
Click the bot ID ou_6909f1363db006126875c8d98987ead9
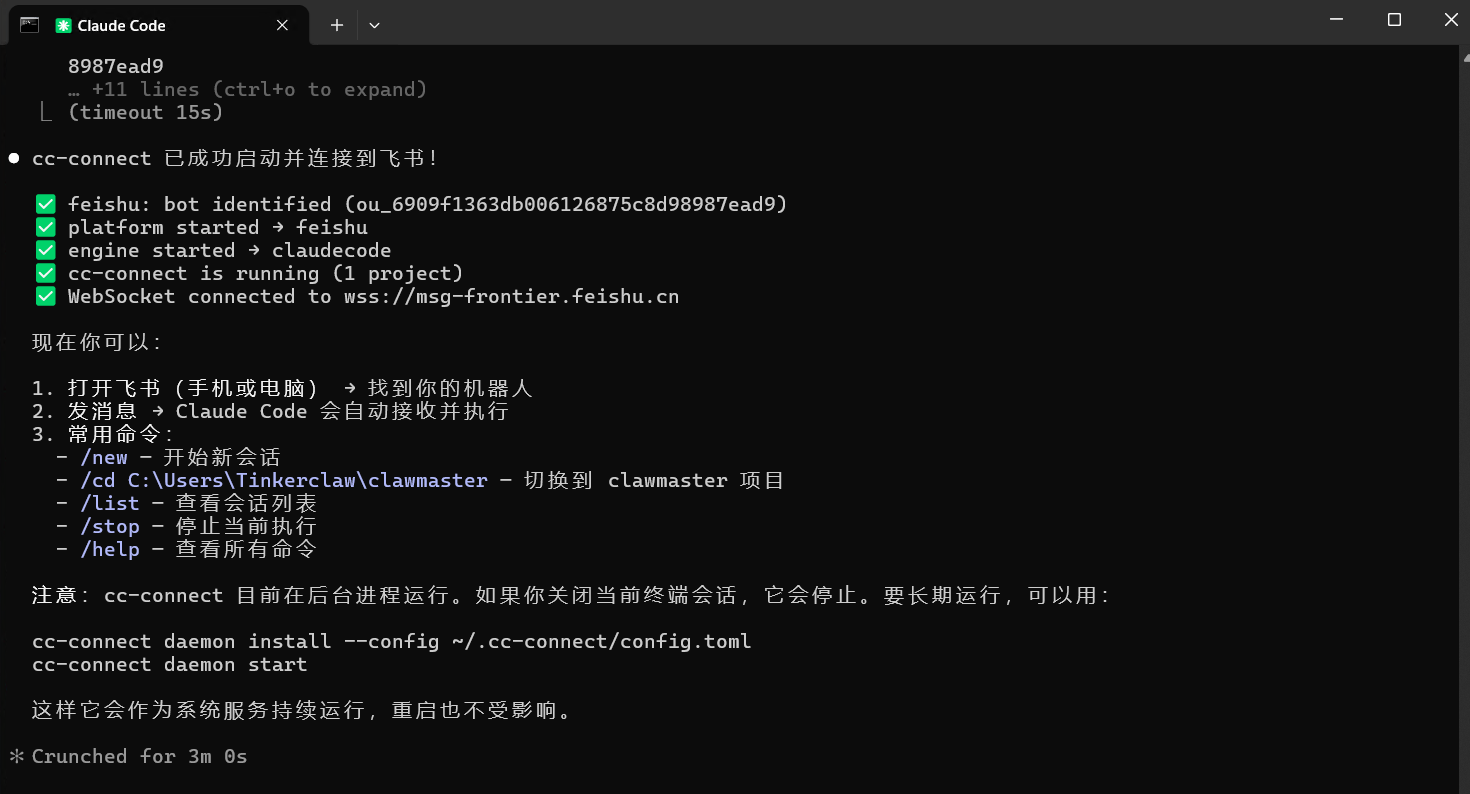(566, 205)
